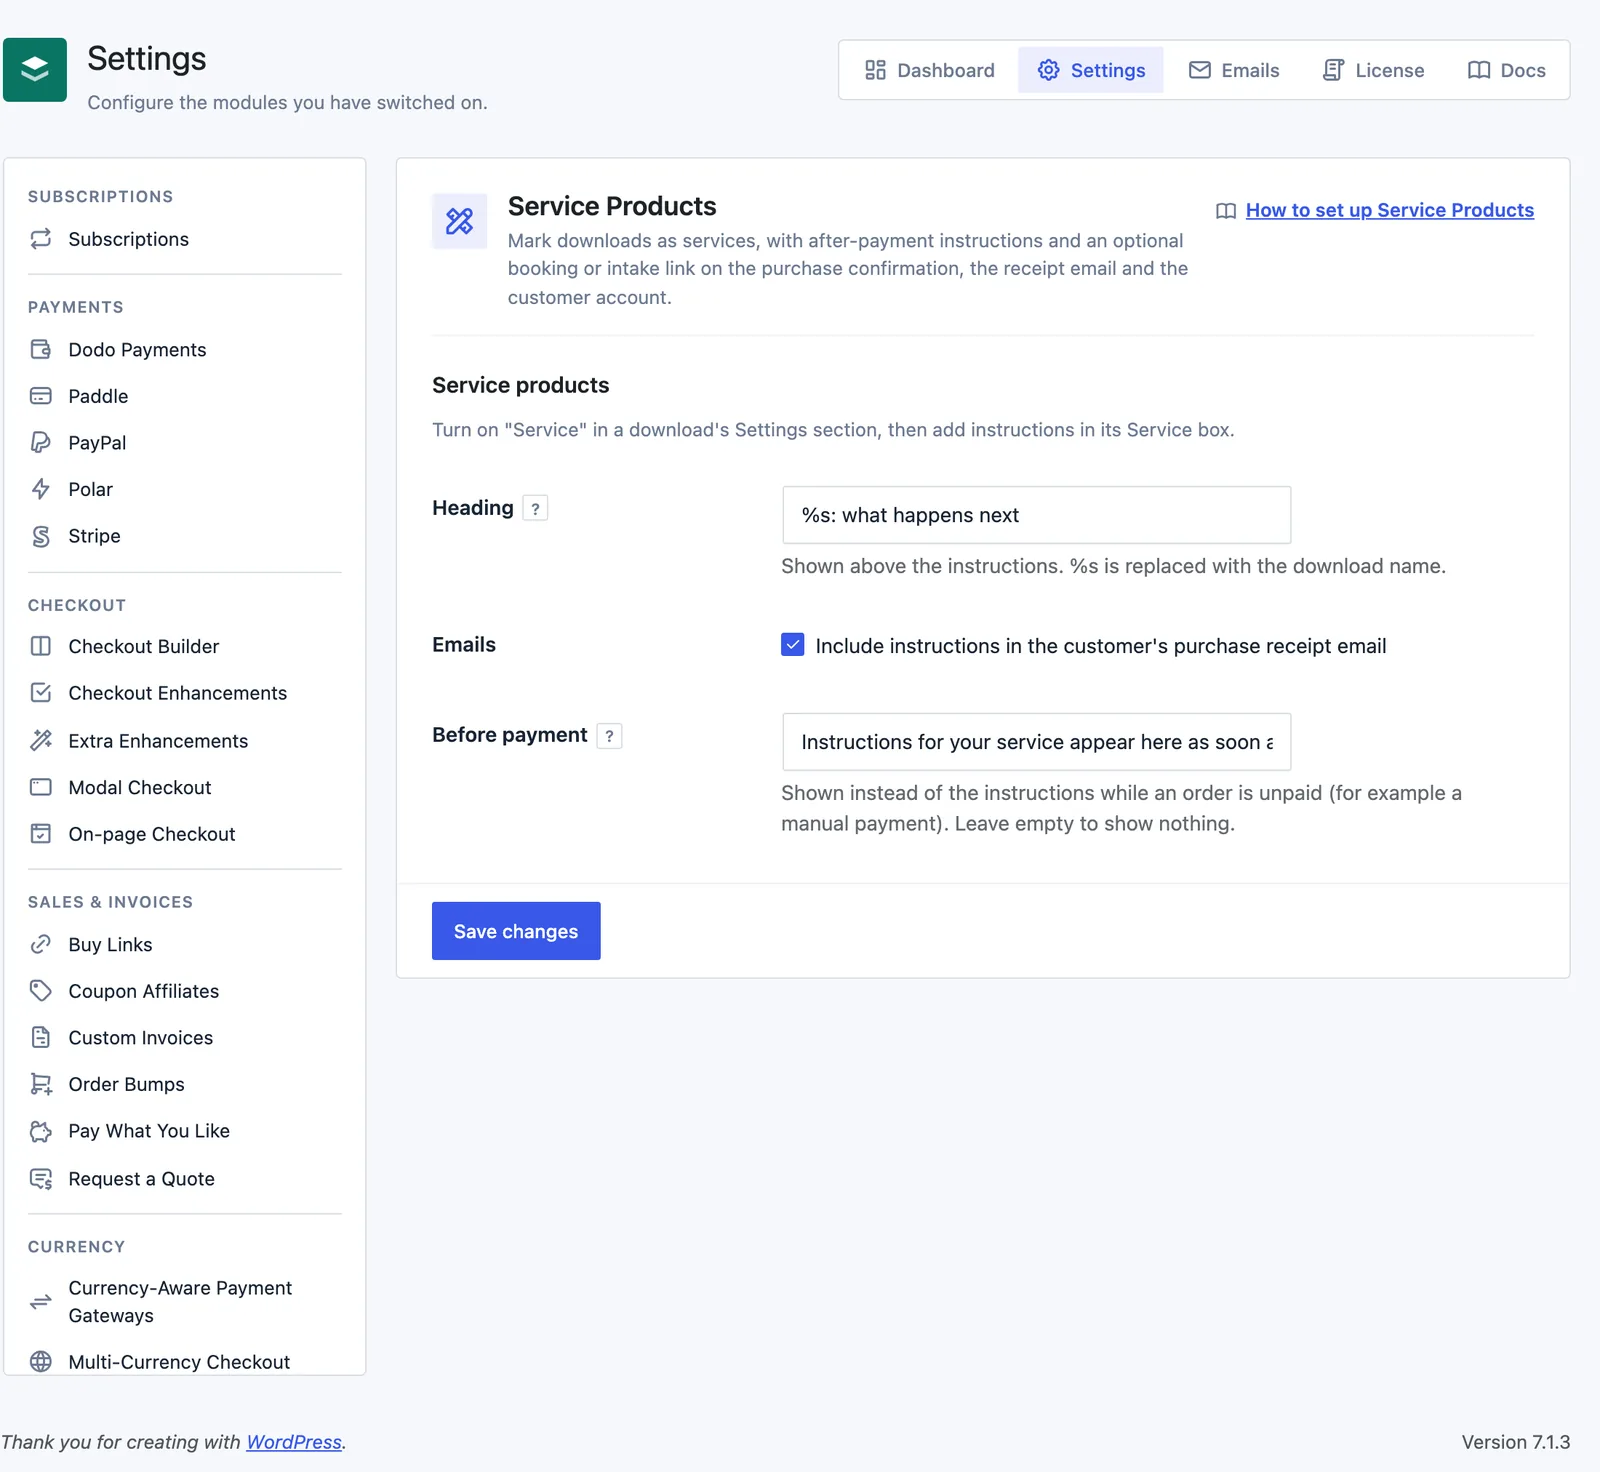Click the Buy Links chain icon
Viewport: 1600px width, 1472px height.
41,944
